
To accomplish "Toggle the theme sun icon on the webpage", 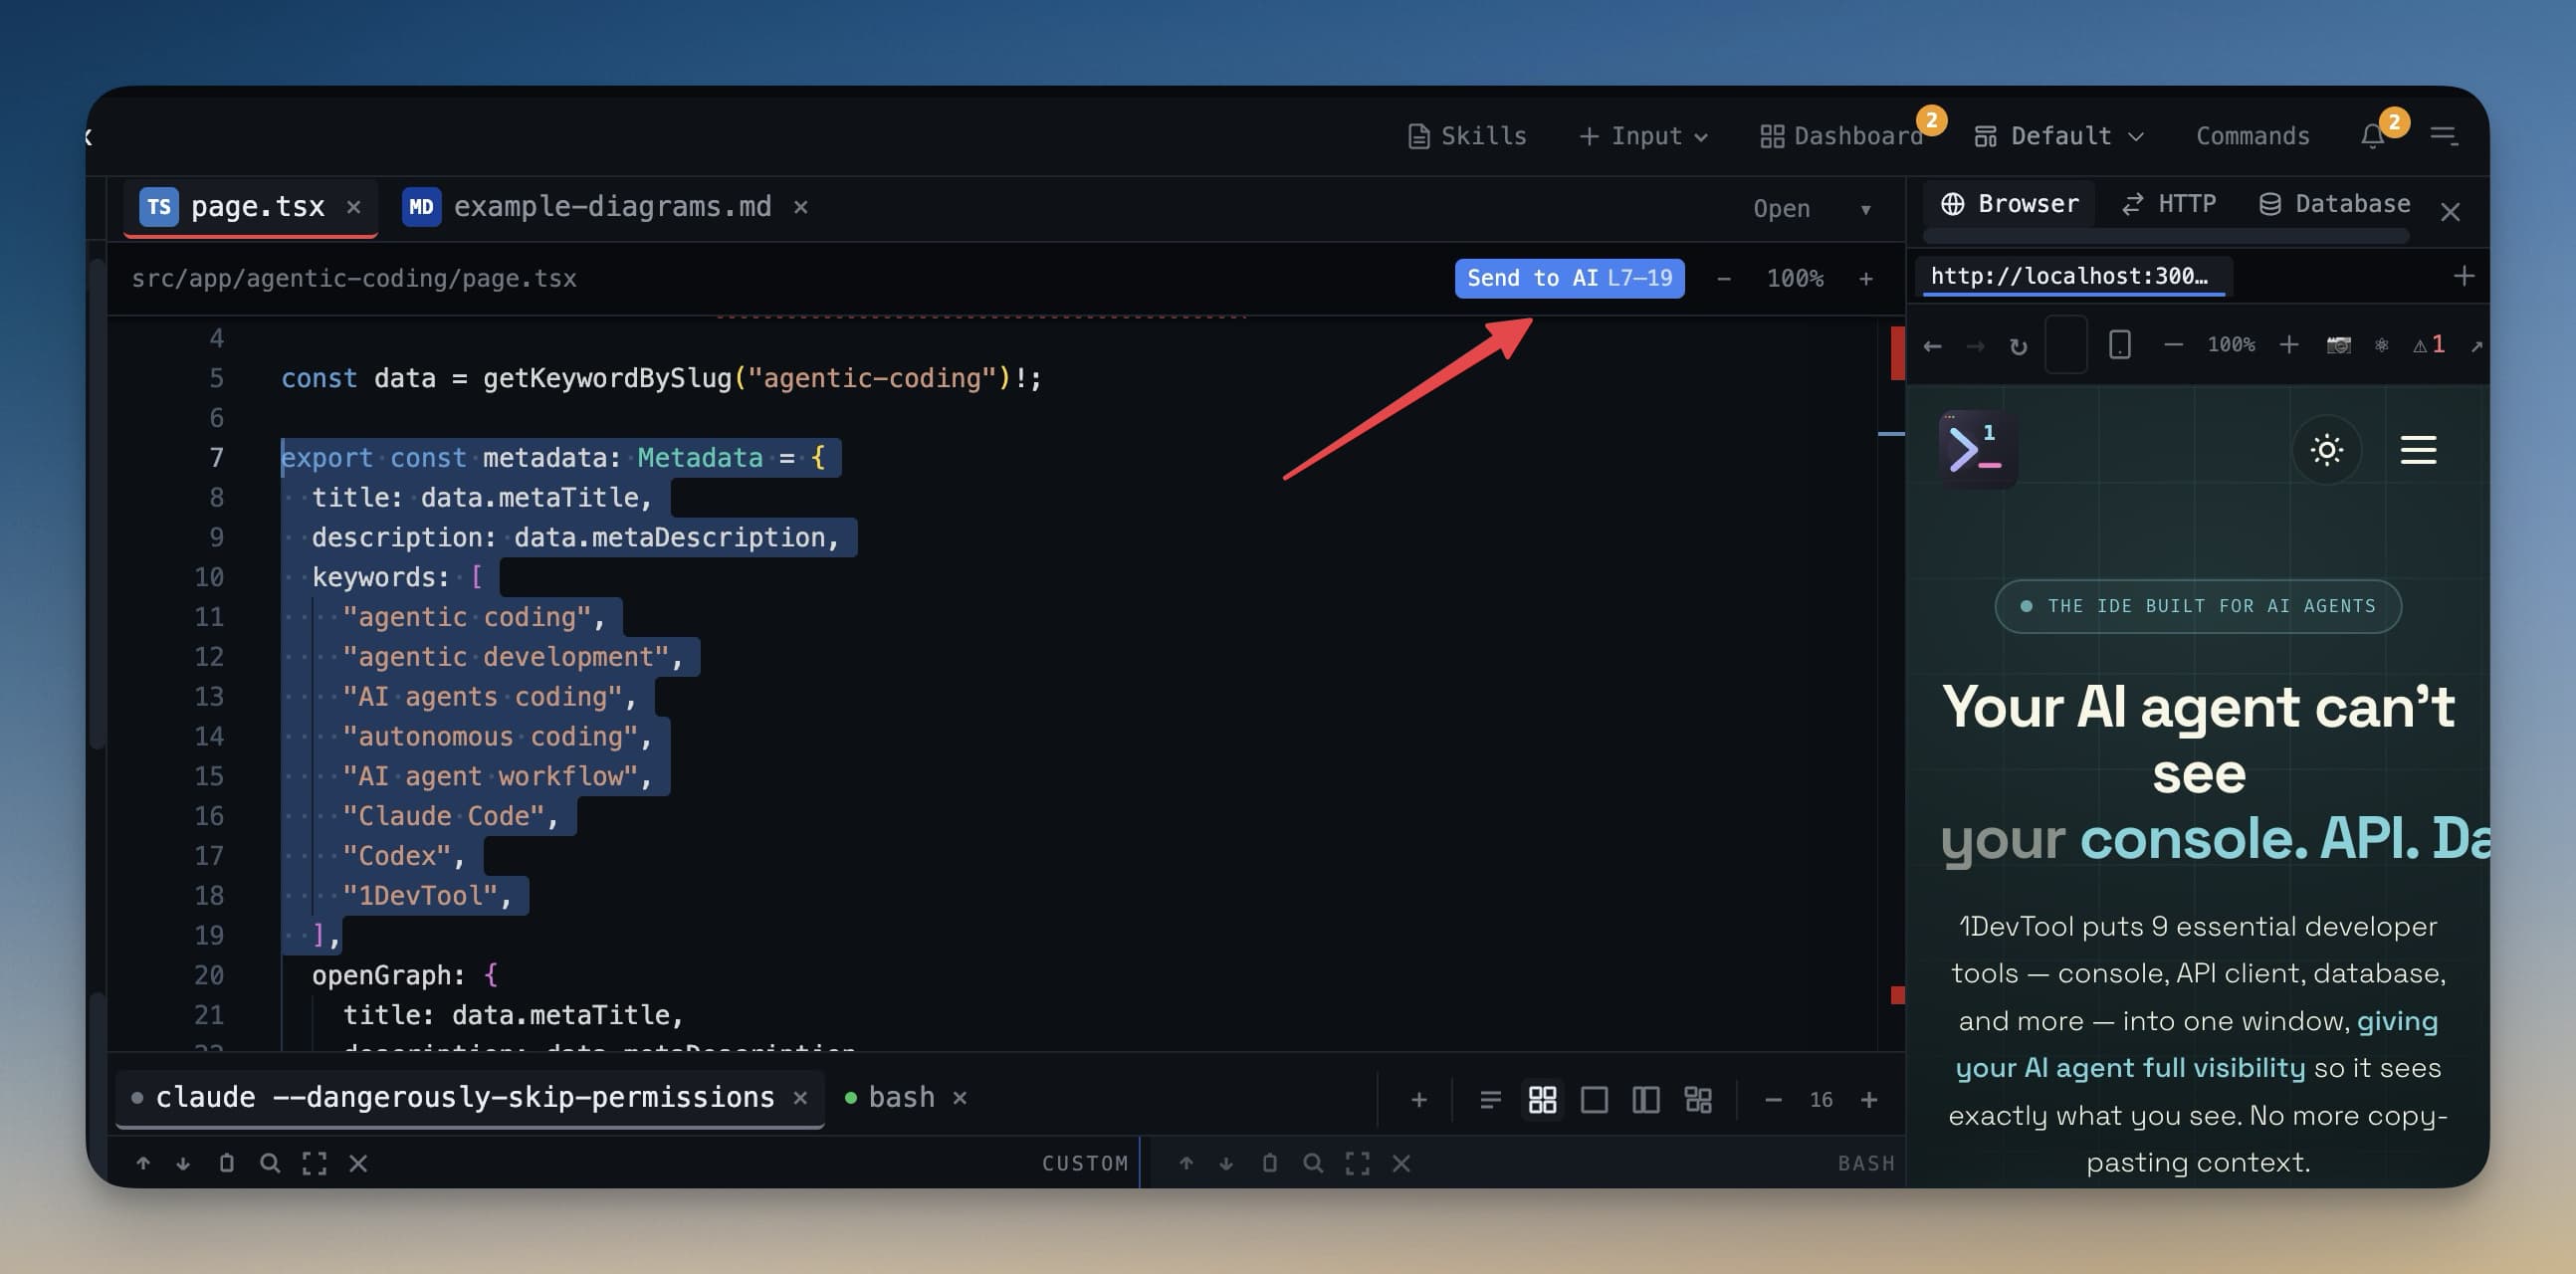I will [2327, 450].
